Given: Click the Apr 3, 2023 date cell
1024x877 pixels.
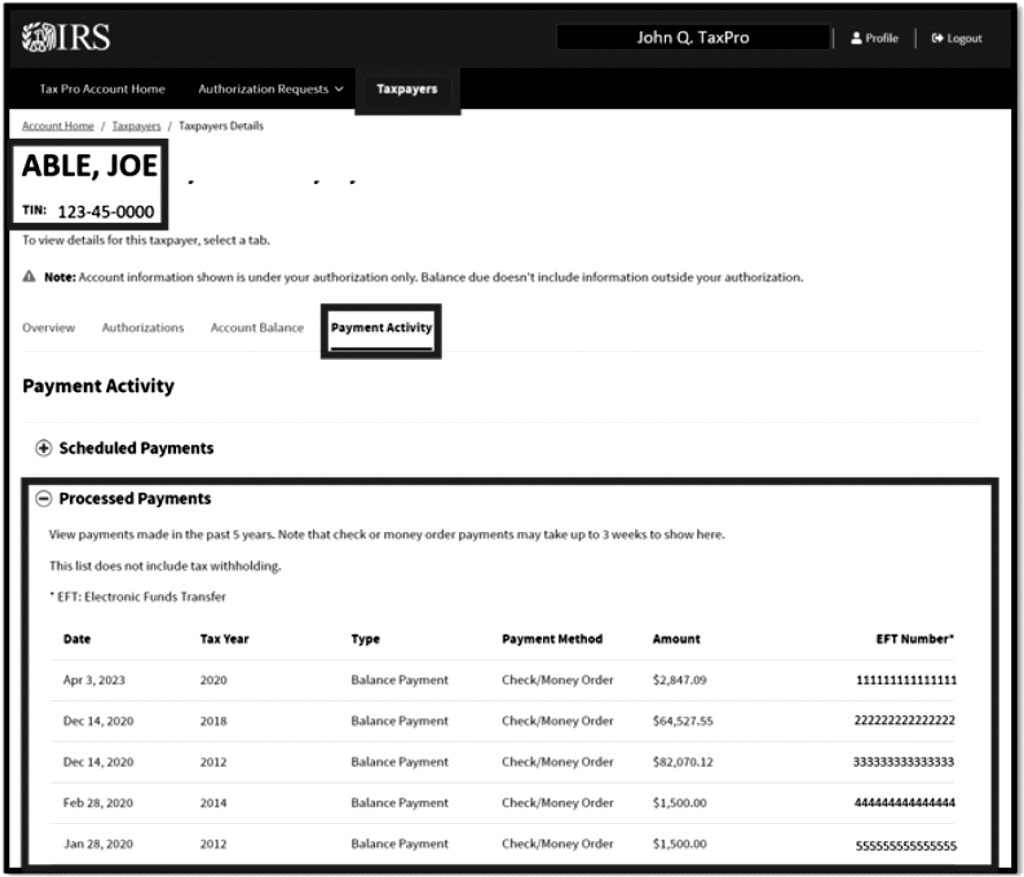Looking at the screenshot, I should [94, 680].
